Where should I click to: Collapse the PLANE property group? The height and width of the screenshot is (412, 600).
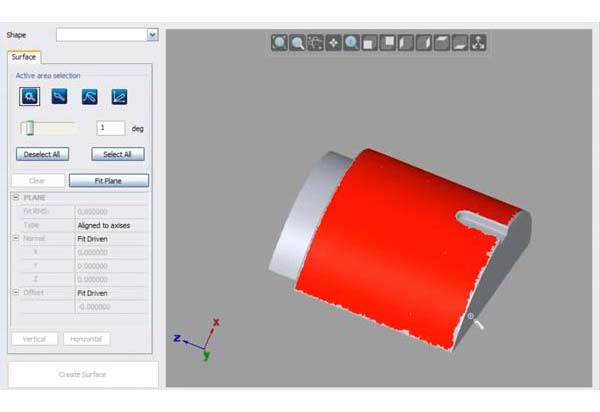click(x=16, y=198)
